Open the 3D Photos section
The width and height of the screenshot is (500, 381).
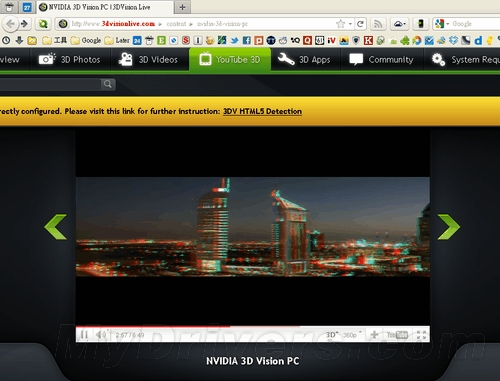click(70, 60)
